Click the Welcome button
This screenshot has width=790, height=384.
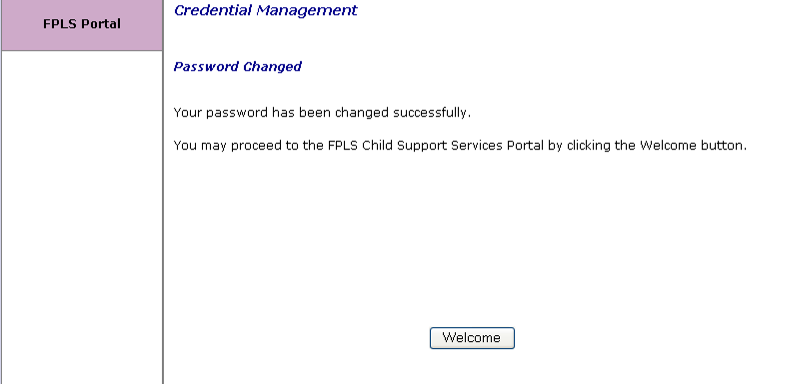[x=472, y=338]
